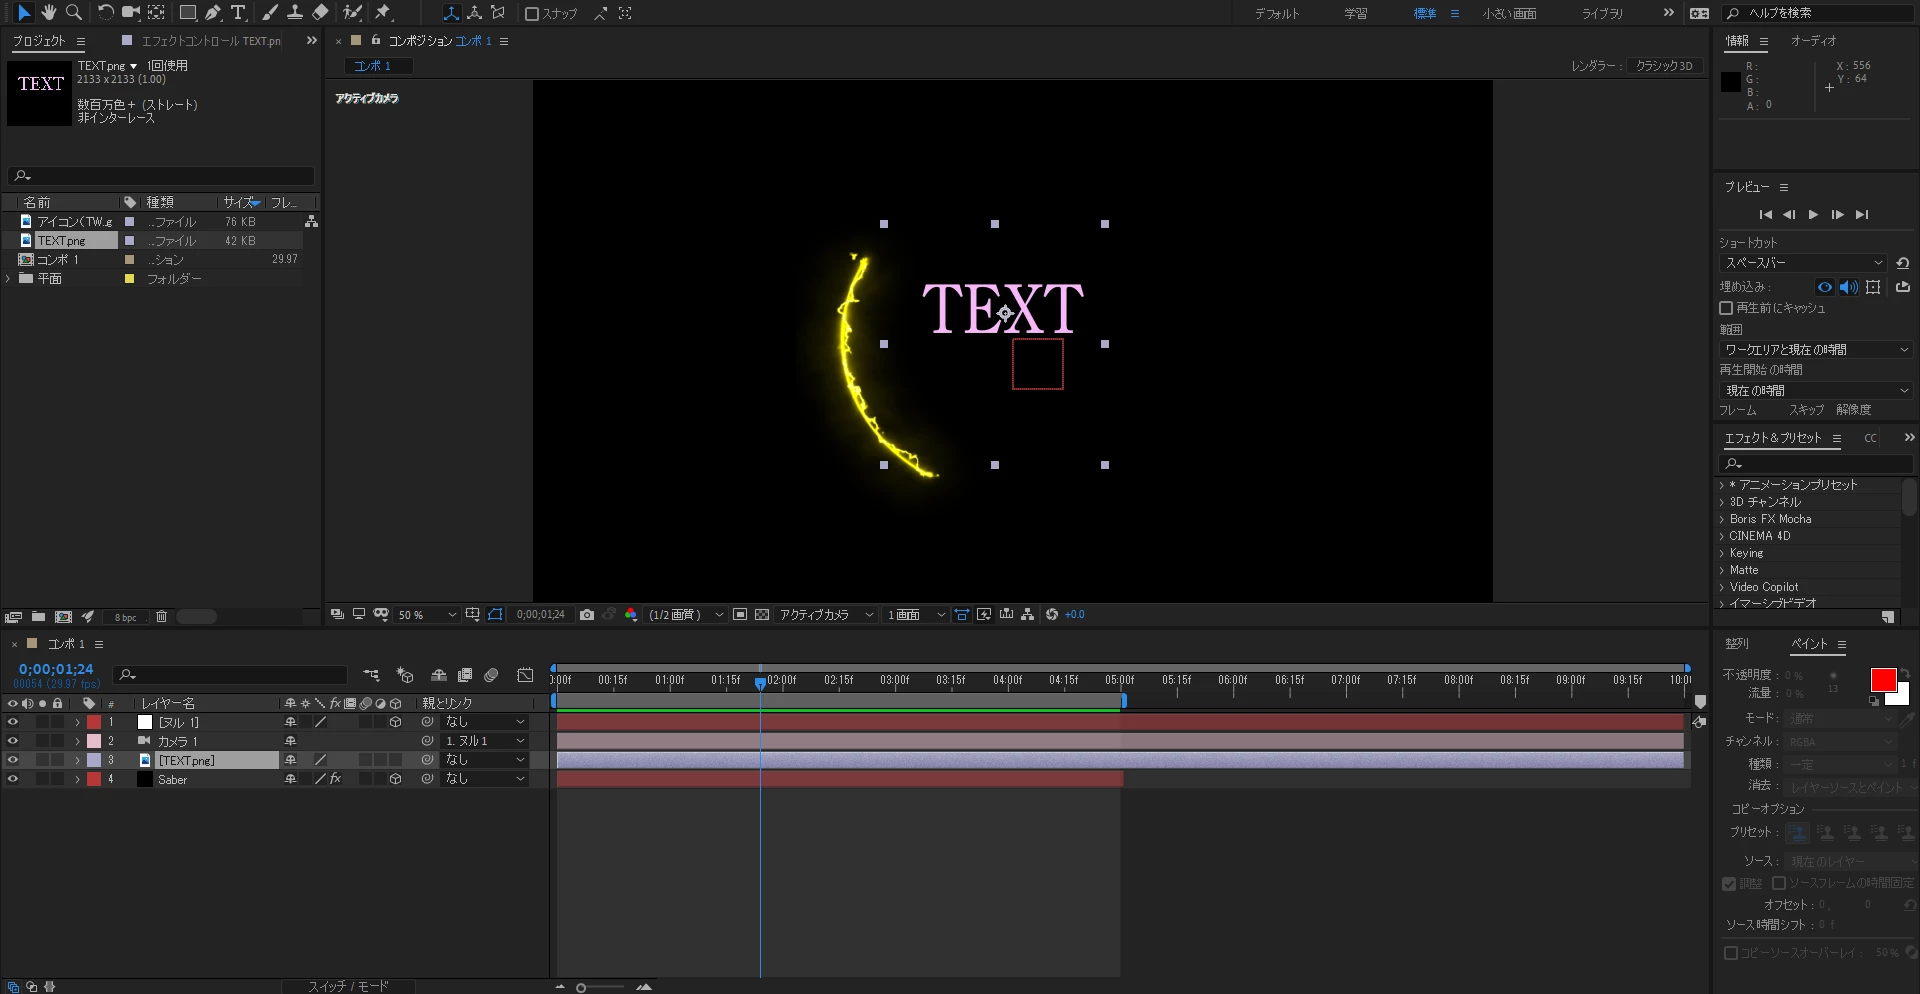This screenshot has width=1920, height=994.
Task: Select the Pen tool
Action: pos(213,13)
